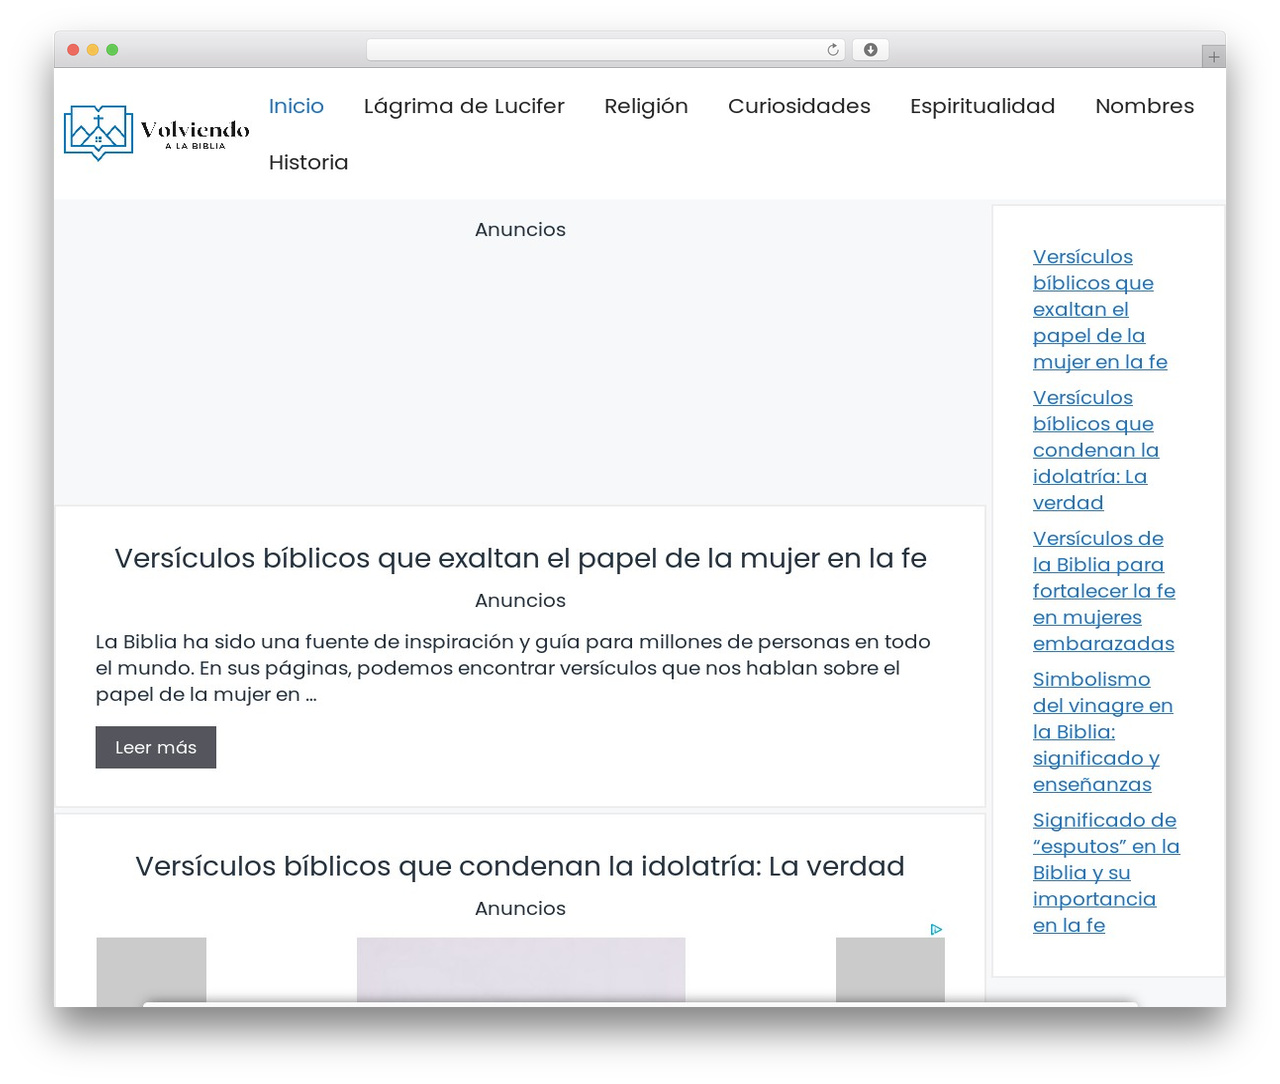Click the 'La Biblia ha sido una fuente' excerpt

[513, 668]
